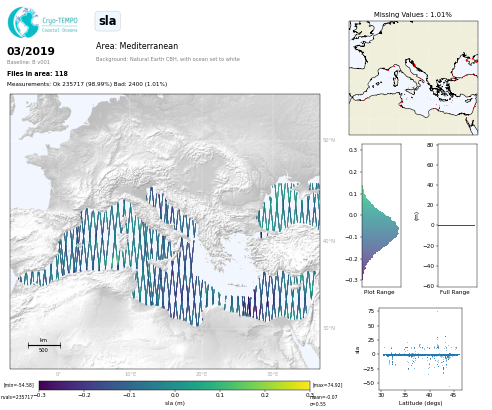Image resolution: width=492 pixels, height=410 pixels.
Task: Click the blue zero line in Full Range
Action: click(x=456, y=225)
